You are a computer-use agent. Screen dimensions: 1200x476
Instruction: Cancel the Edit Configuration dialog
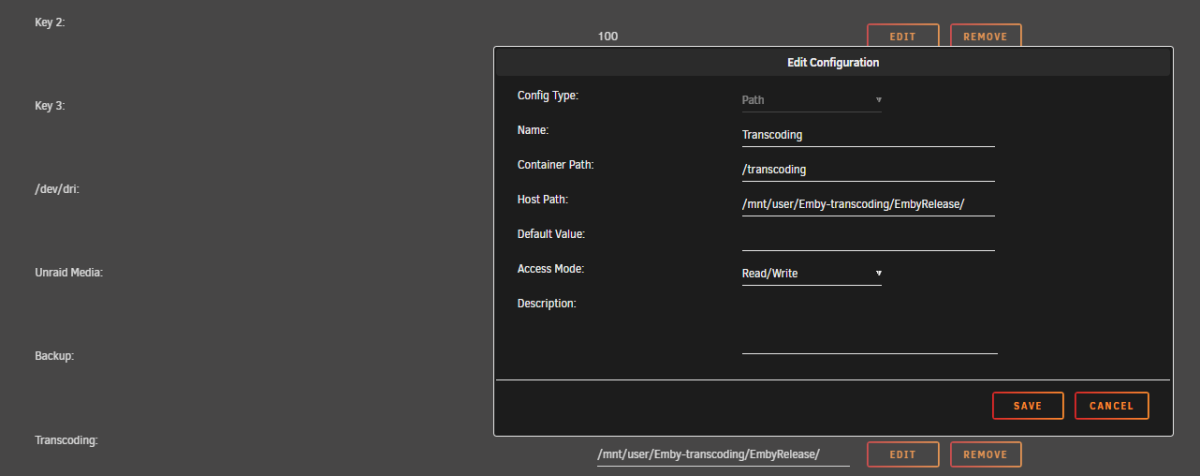(x=1112, y=406)
